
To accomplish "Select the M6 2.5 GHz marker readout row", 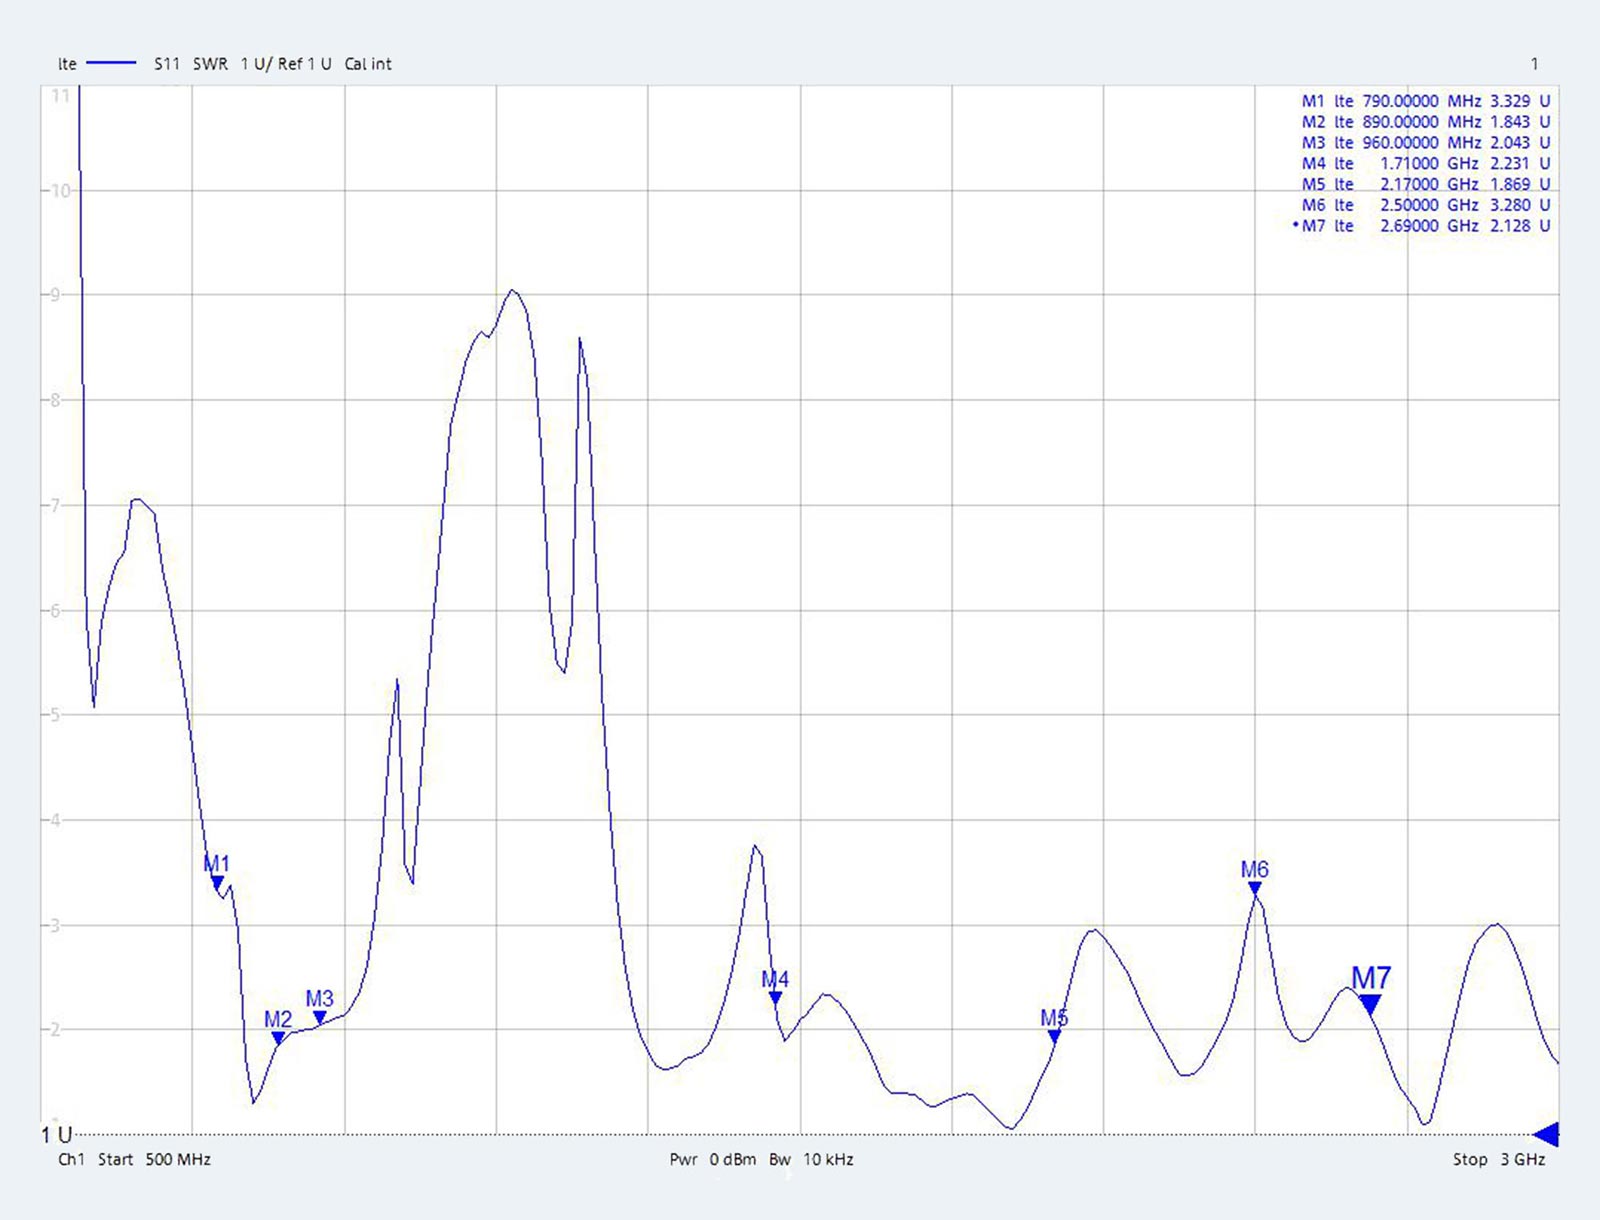I will (1425, 205).
